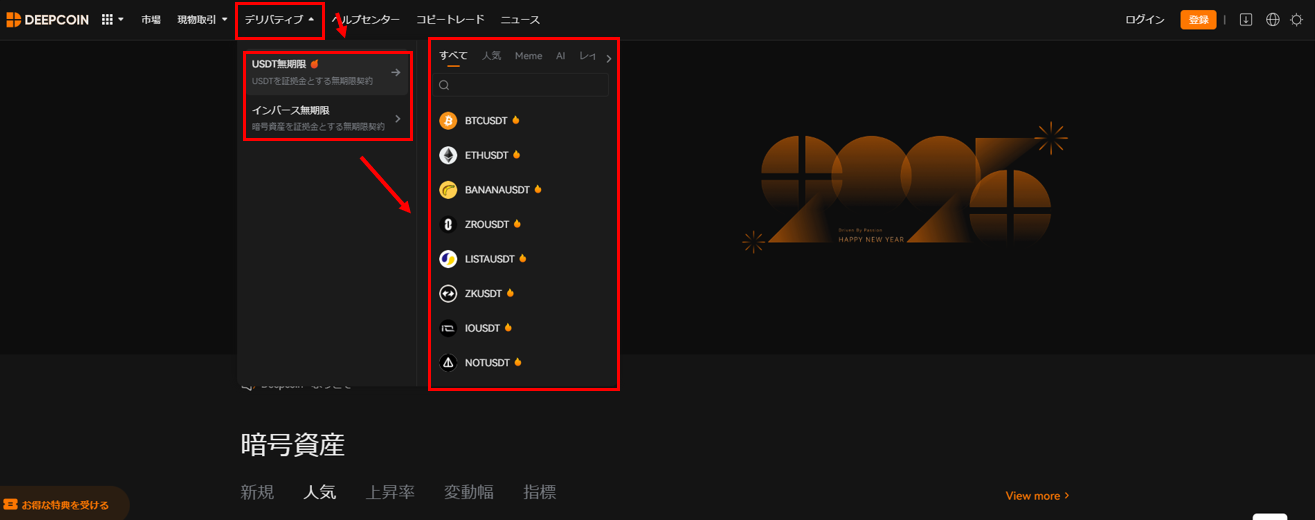Select the すべて tab
Image resolution: width=1315 pixels, height=520 pixels.
(453, 56)
